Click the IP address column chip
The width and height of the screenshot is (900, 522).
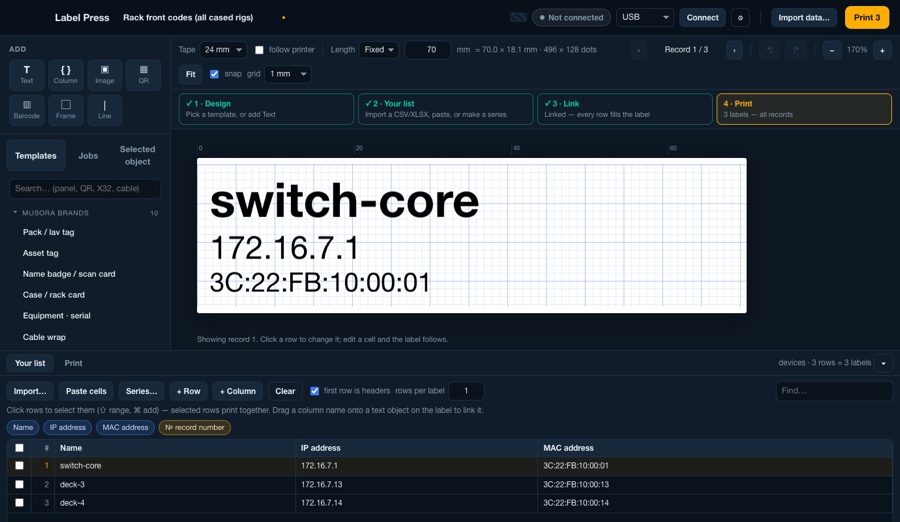pos(68,428)
